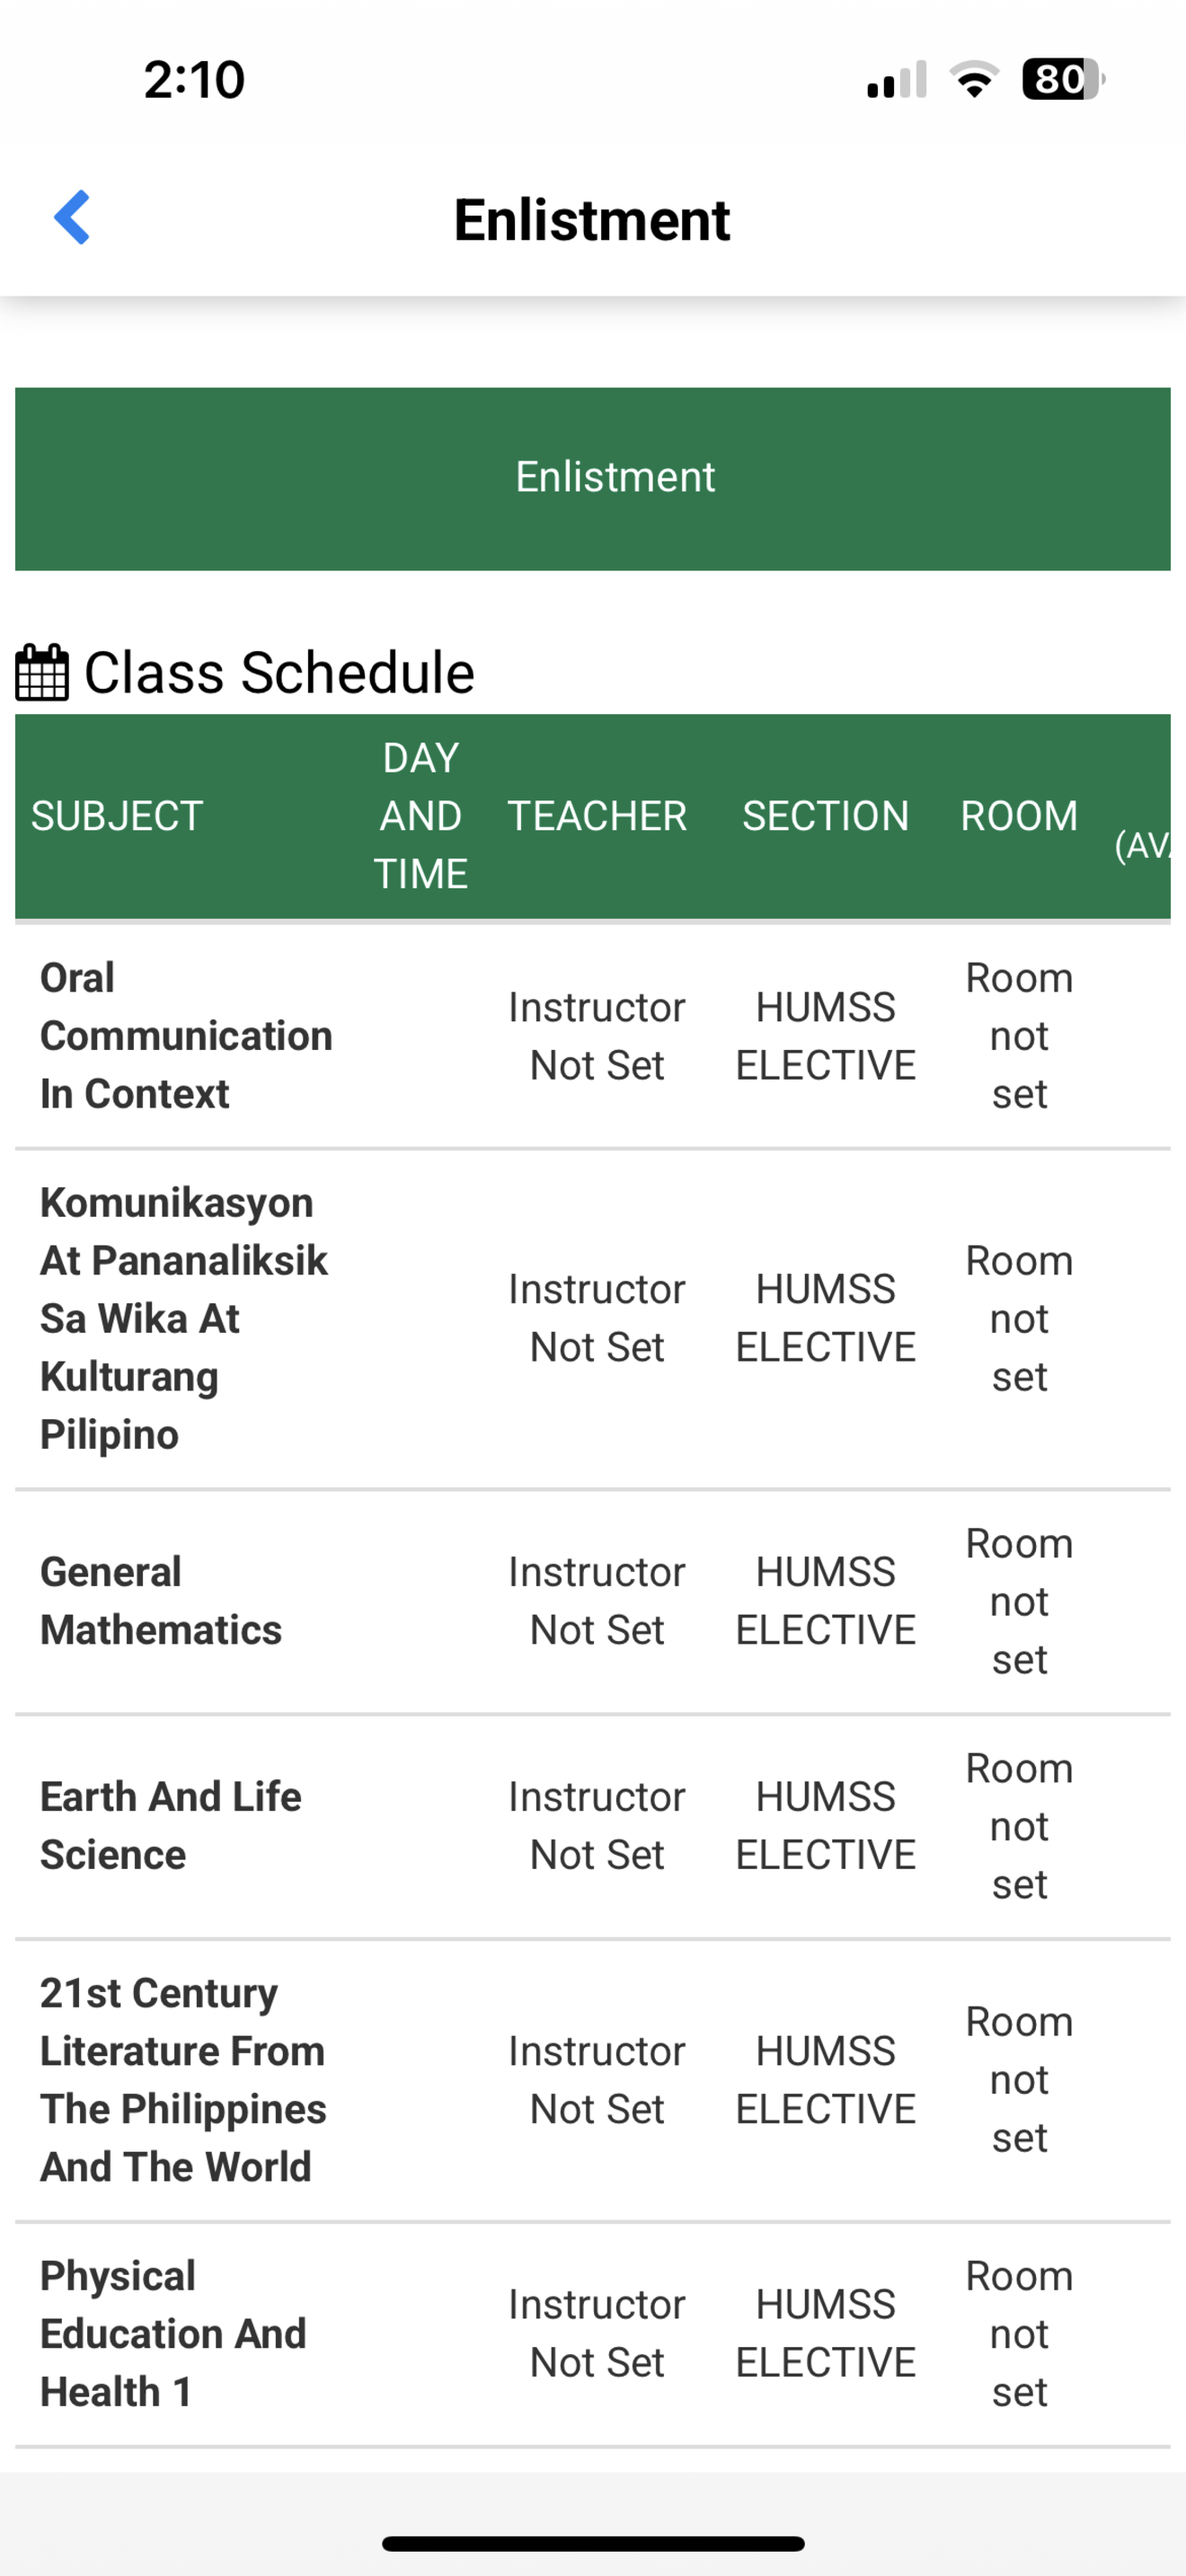Select the DAY AND TIME column header
Viewport: 1186px width, 2576px height.
coord(421,816)
